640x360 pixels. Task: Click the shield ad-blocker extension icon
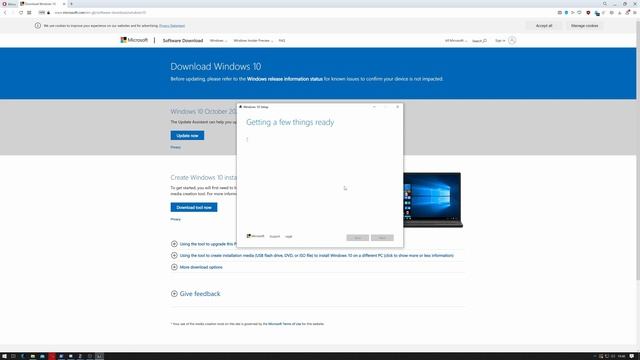(x=588, y=13)
